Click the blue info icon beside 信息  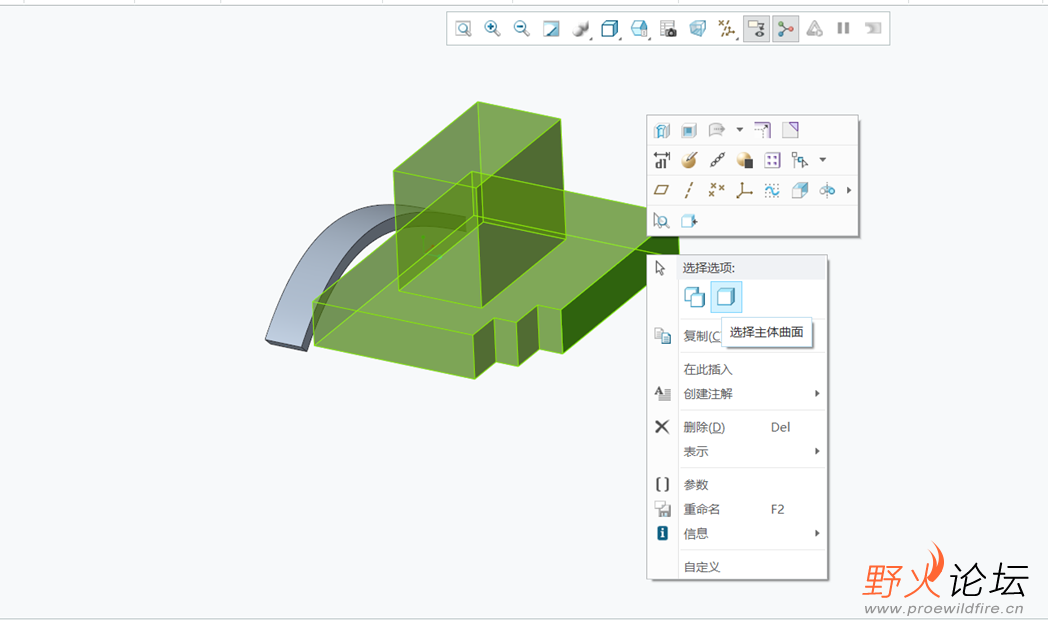(662, 533)
